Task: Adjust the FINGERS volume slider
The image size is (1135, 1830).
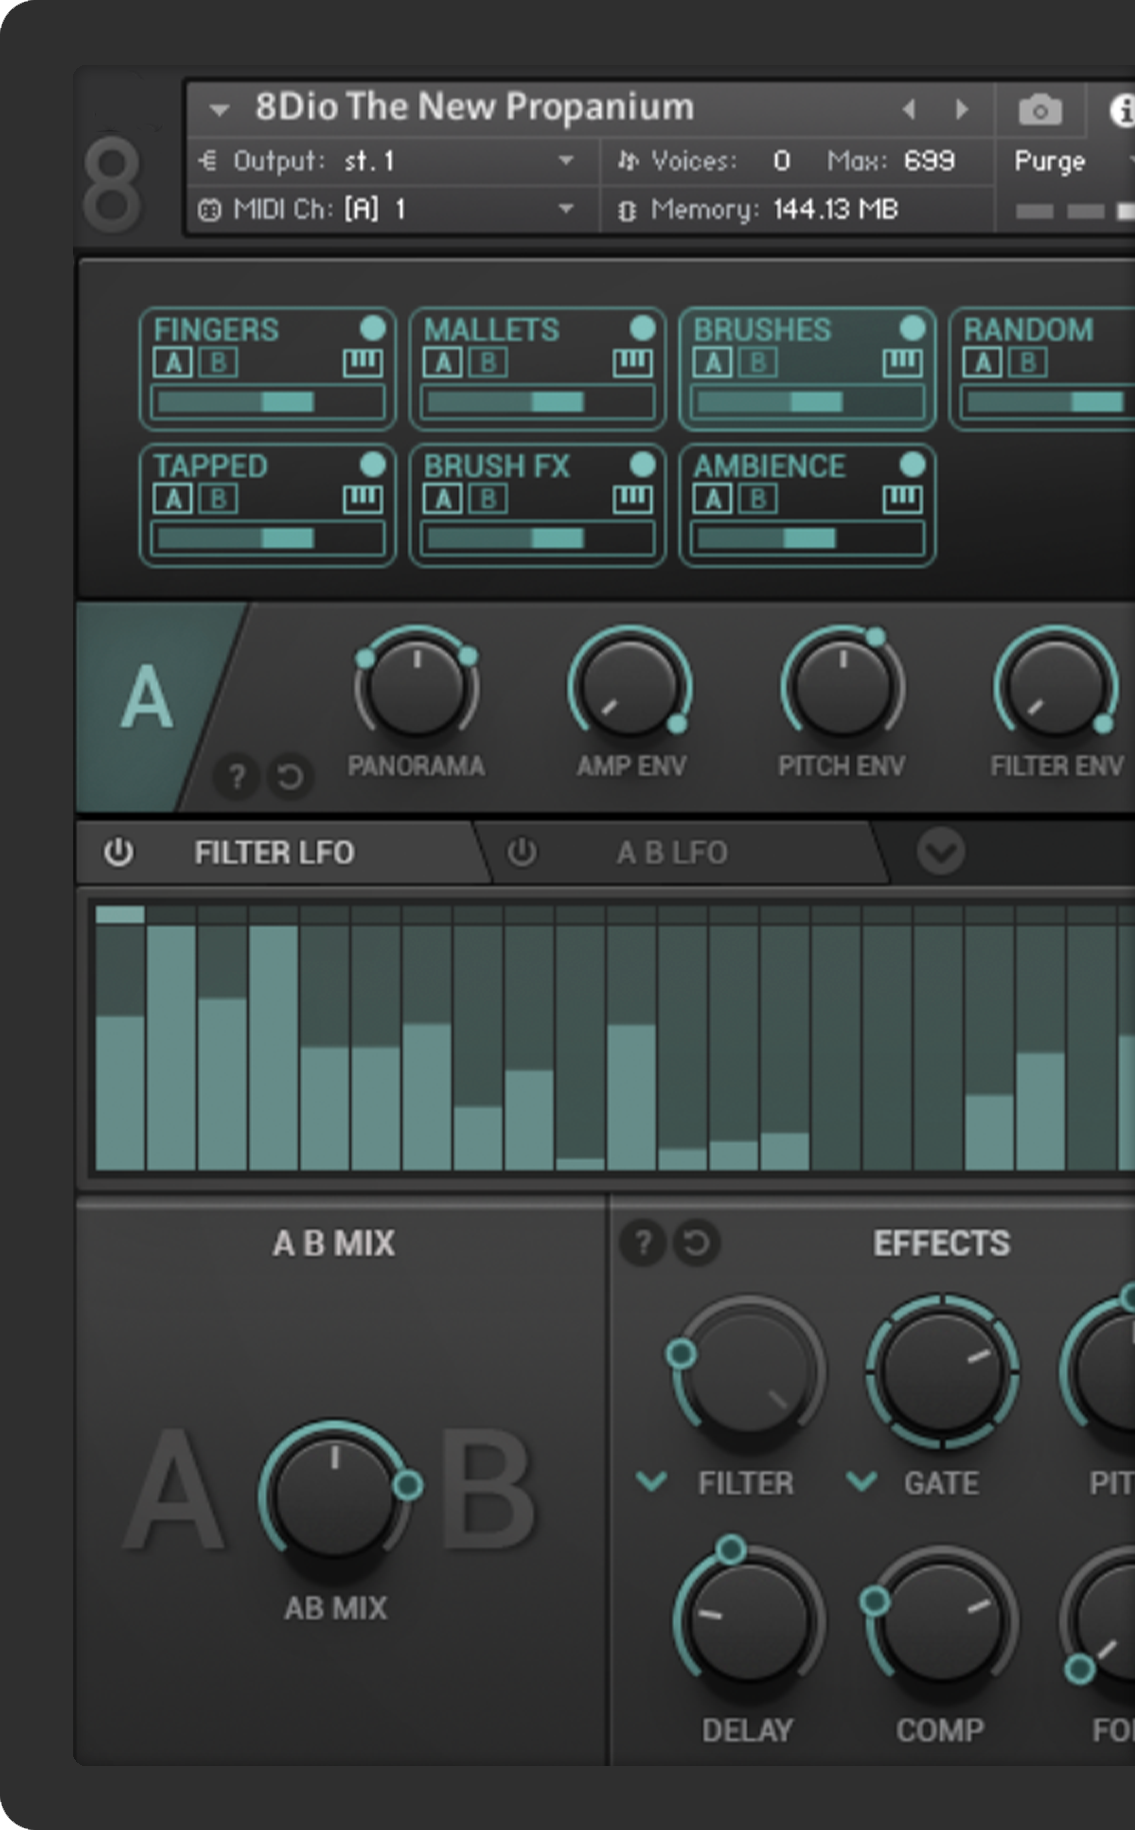Action: point(267,402)
